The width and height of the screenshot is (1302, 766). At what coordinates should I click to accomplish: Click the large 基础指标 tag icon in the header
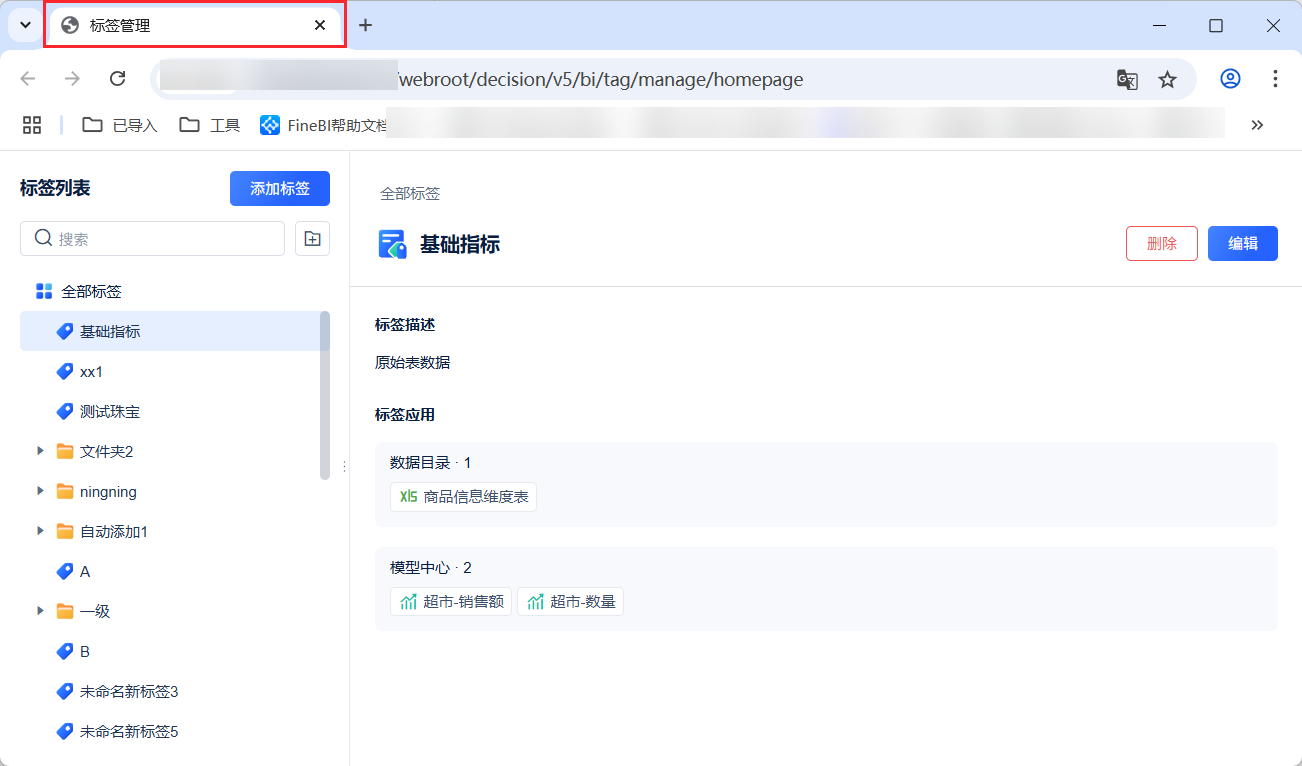(392, 244)
